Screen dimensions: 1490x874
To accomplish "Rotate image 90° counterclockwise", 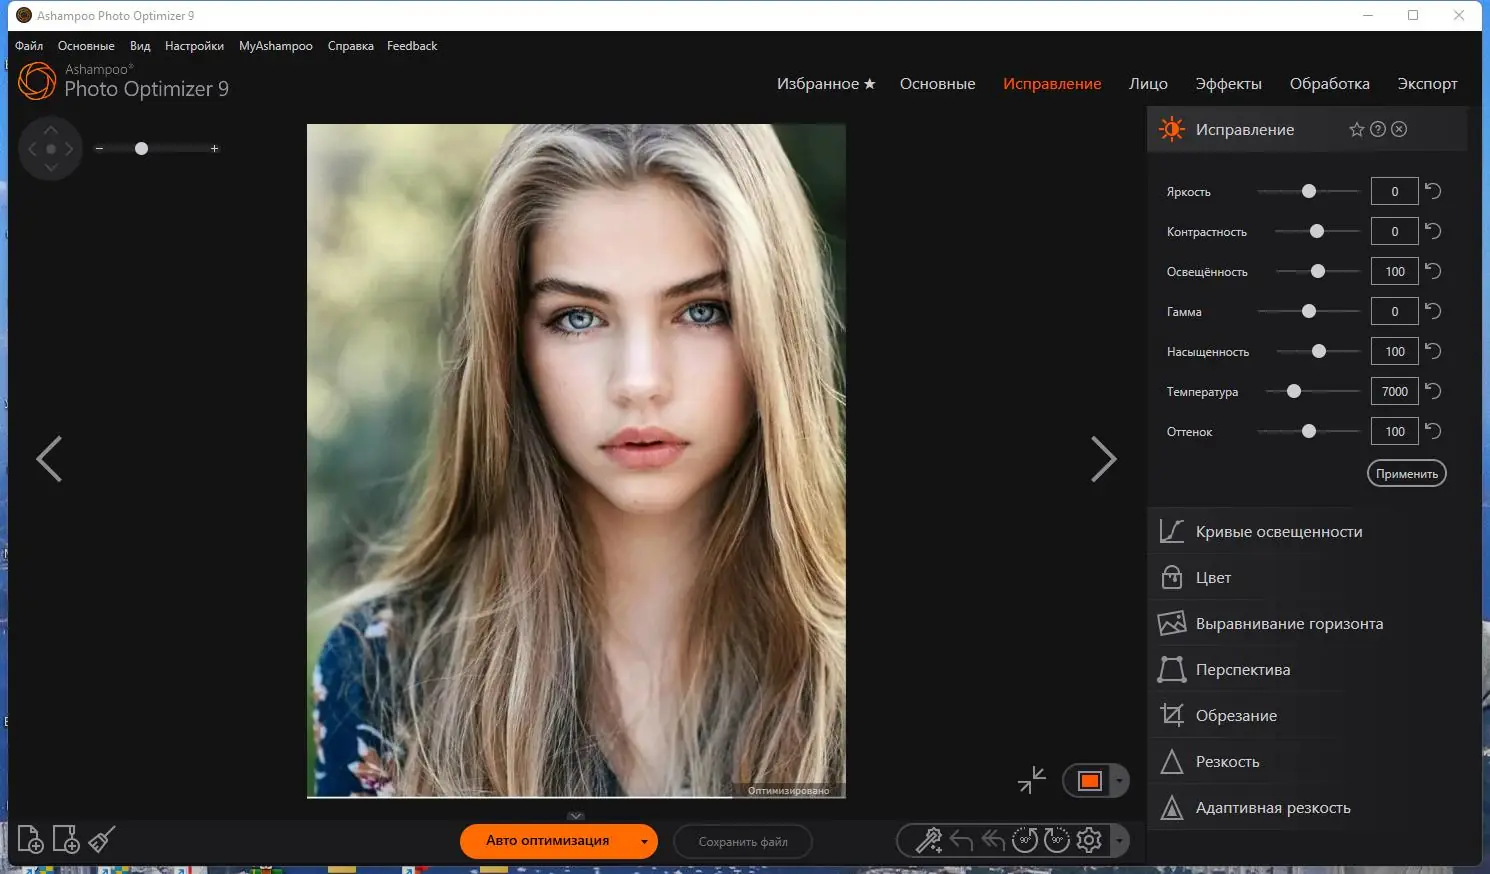I will [x=1025, y=841].
